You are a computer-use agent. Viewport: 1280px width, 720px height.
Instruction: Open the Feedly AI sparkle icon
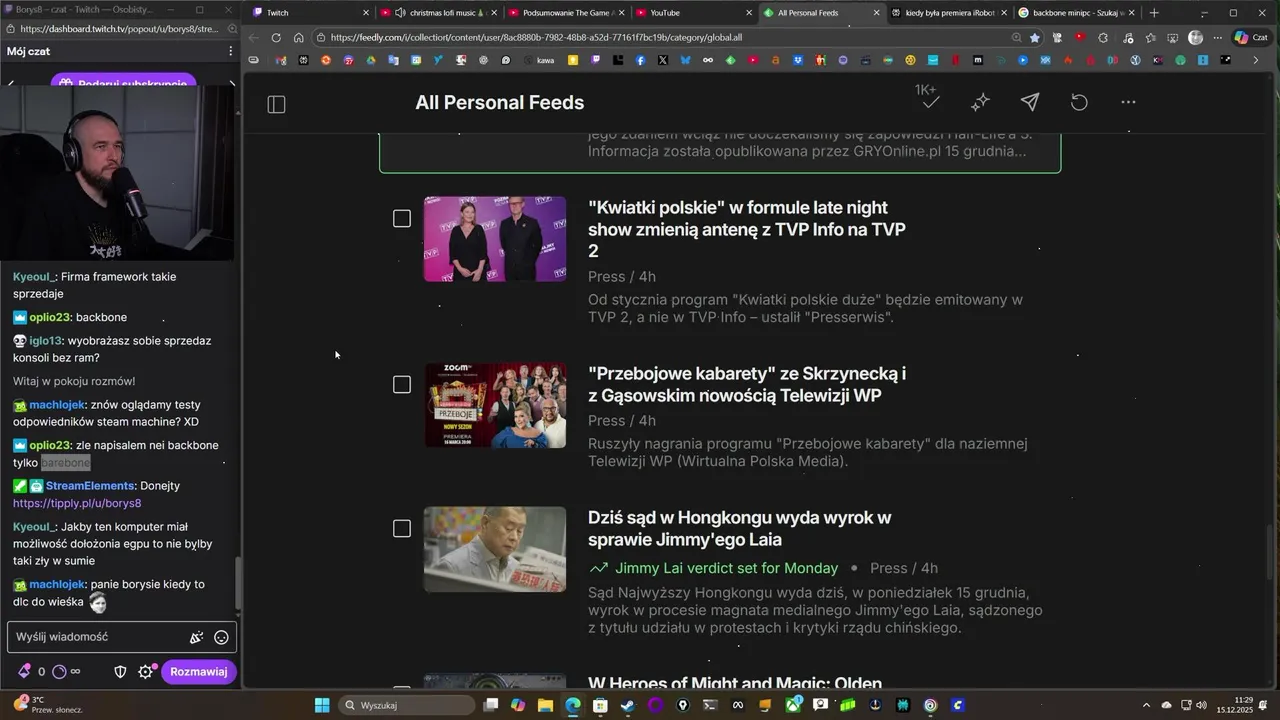pyautogui.click(x=980, y=102)
